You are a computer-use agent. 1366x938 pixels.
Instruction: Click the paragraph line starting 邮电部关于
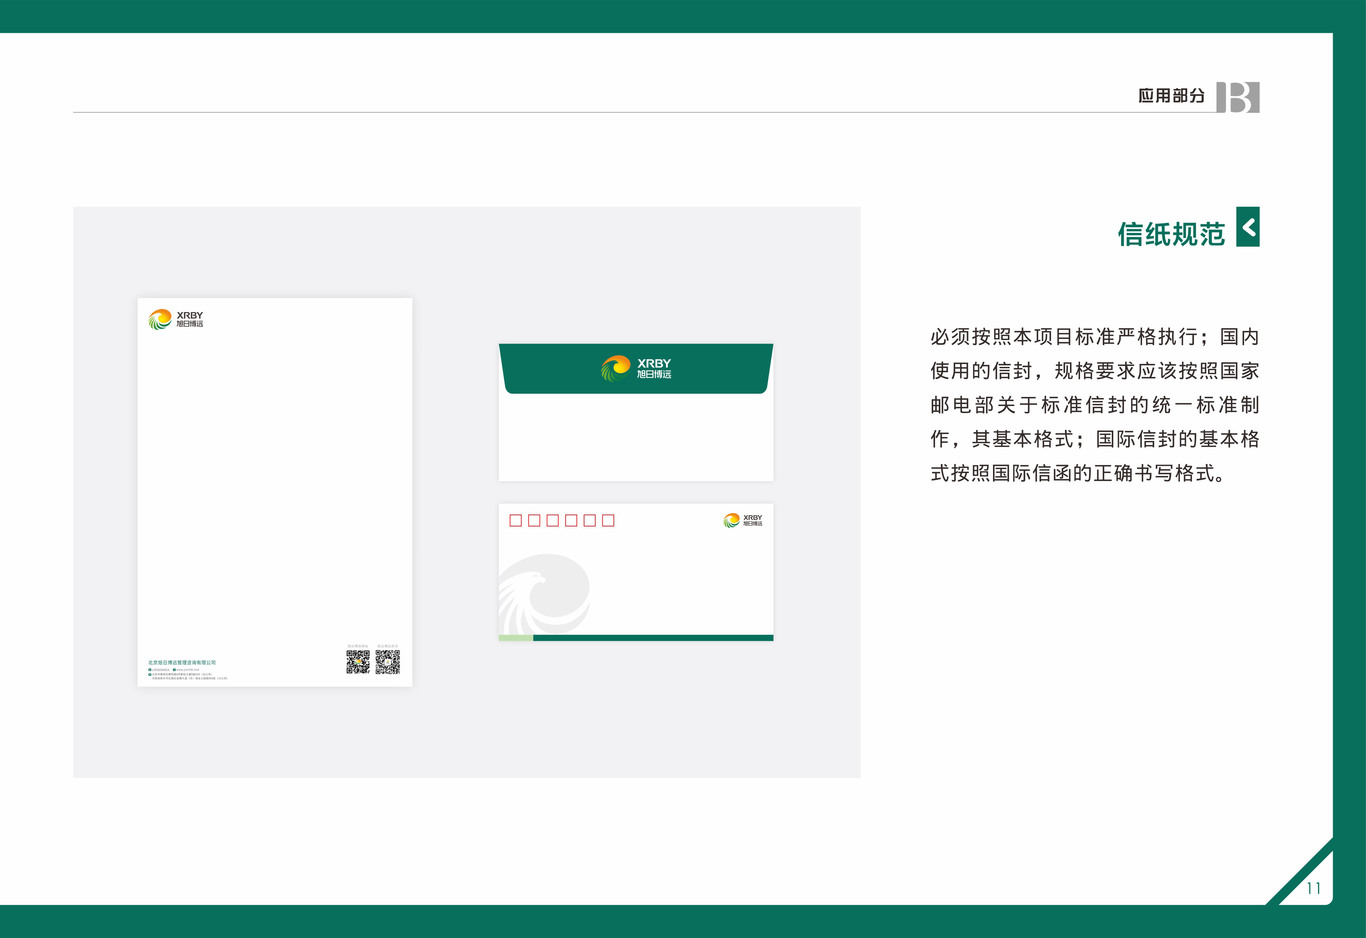coord(1095,405)
